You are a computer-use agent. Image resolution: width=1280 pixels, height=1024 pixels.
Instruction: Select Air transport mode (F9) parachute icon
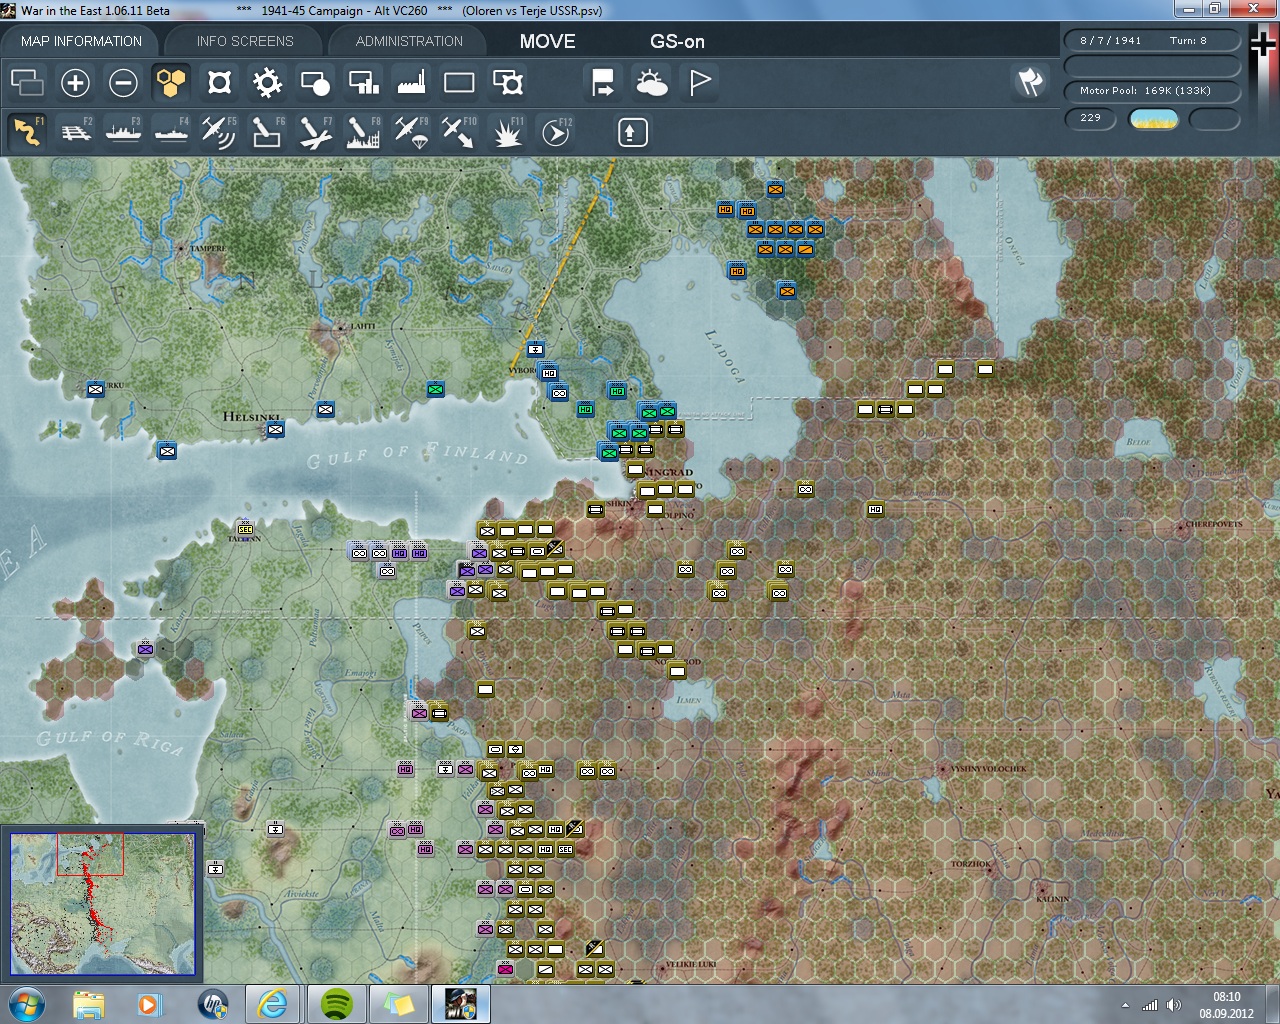(x=411, y=132)
